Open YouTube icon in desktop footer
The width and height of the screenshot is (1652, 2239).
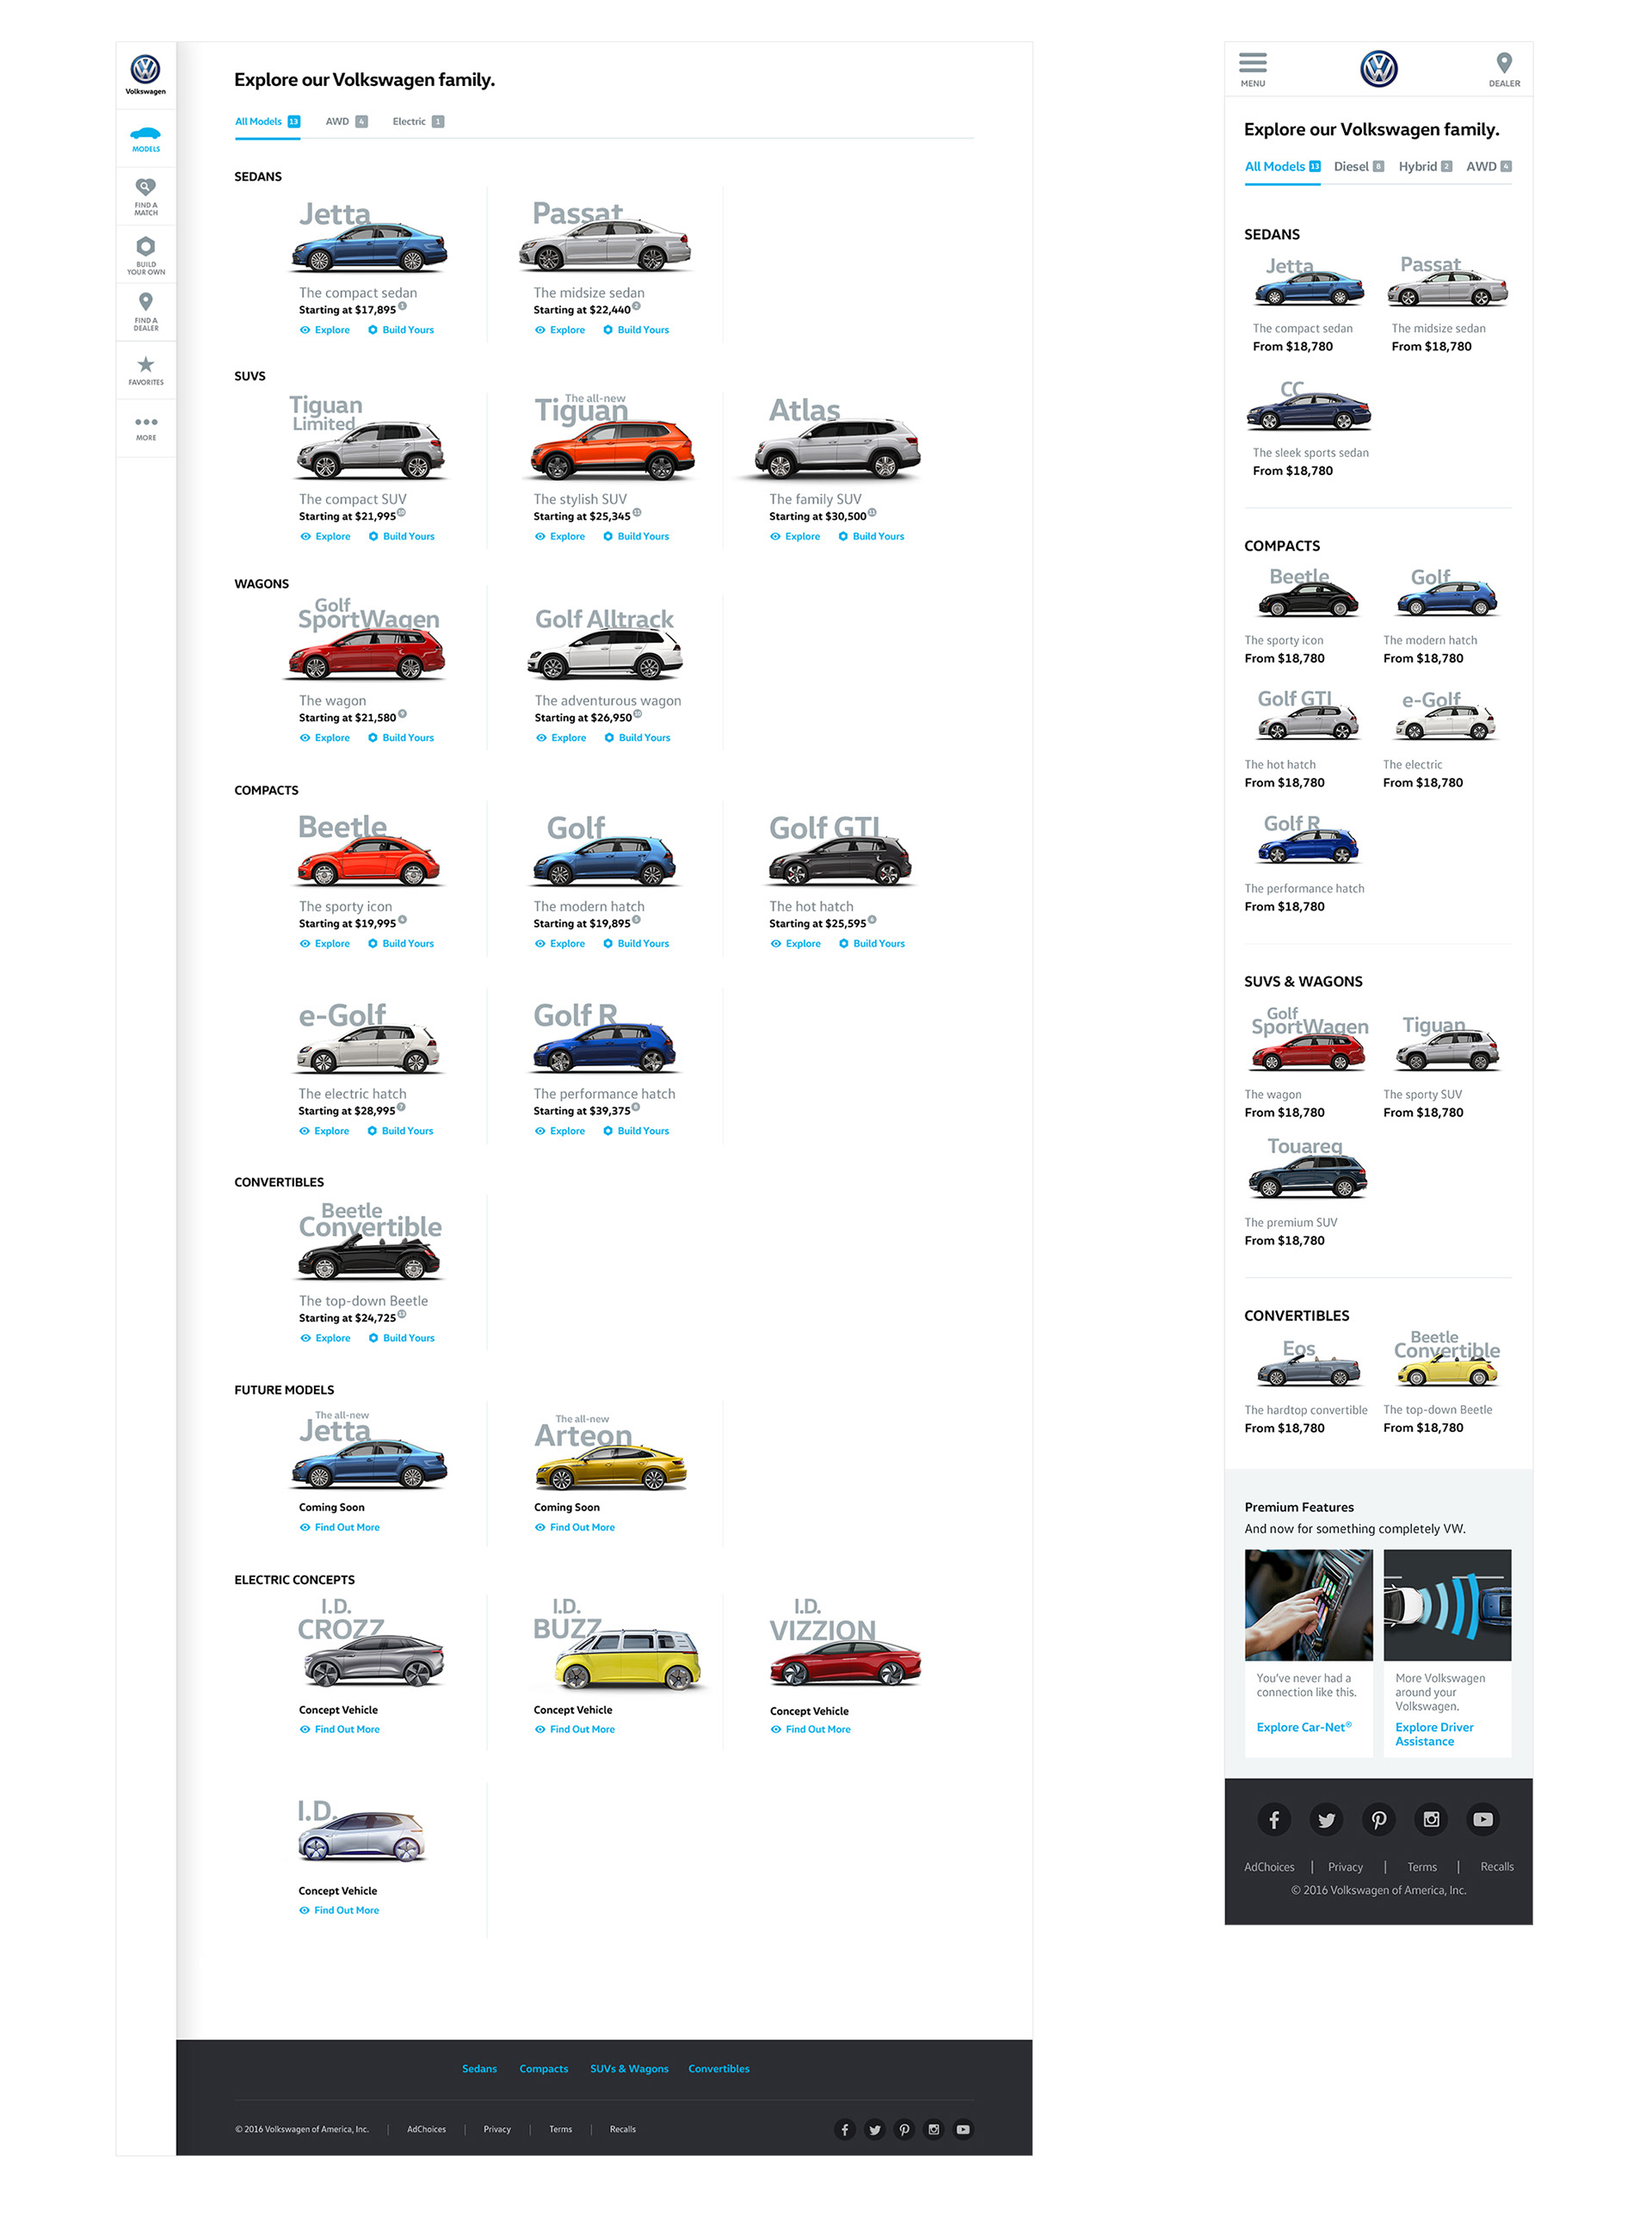(963, 2129)
